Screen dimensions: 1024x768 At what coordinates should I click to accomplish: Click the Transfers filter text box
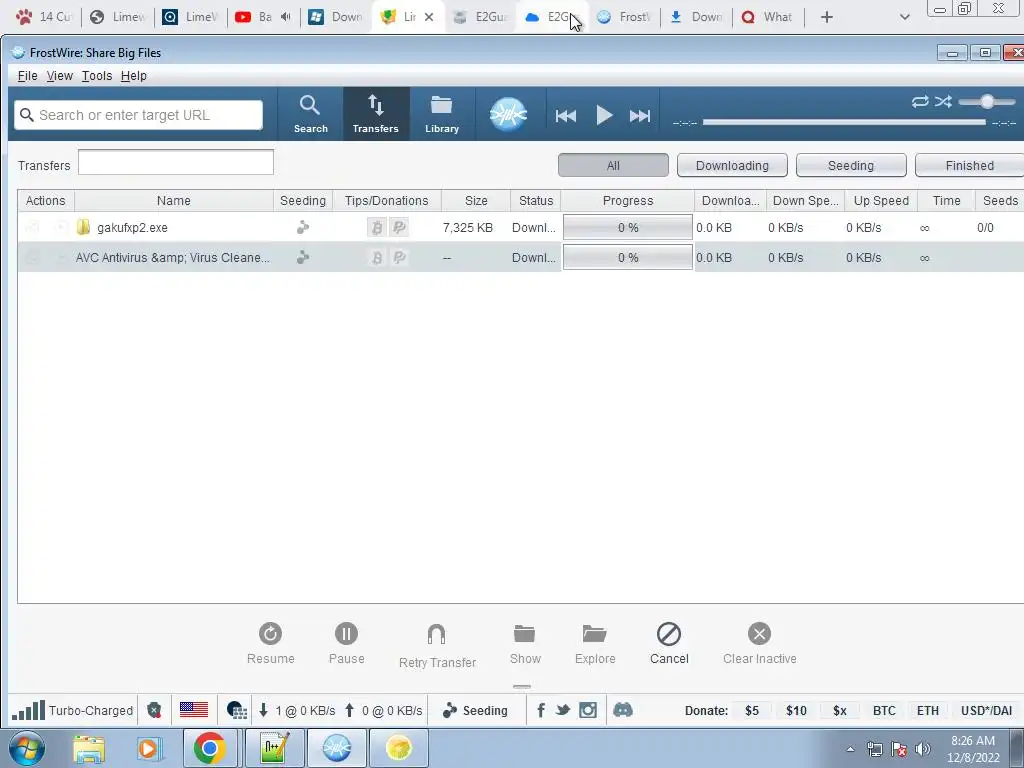tap(176, 163)
